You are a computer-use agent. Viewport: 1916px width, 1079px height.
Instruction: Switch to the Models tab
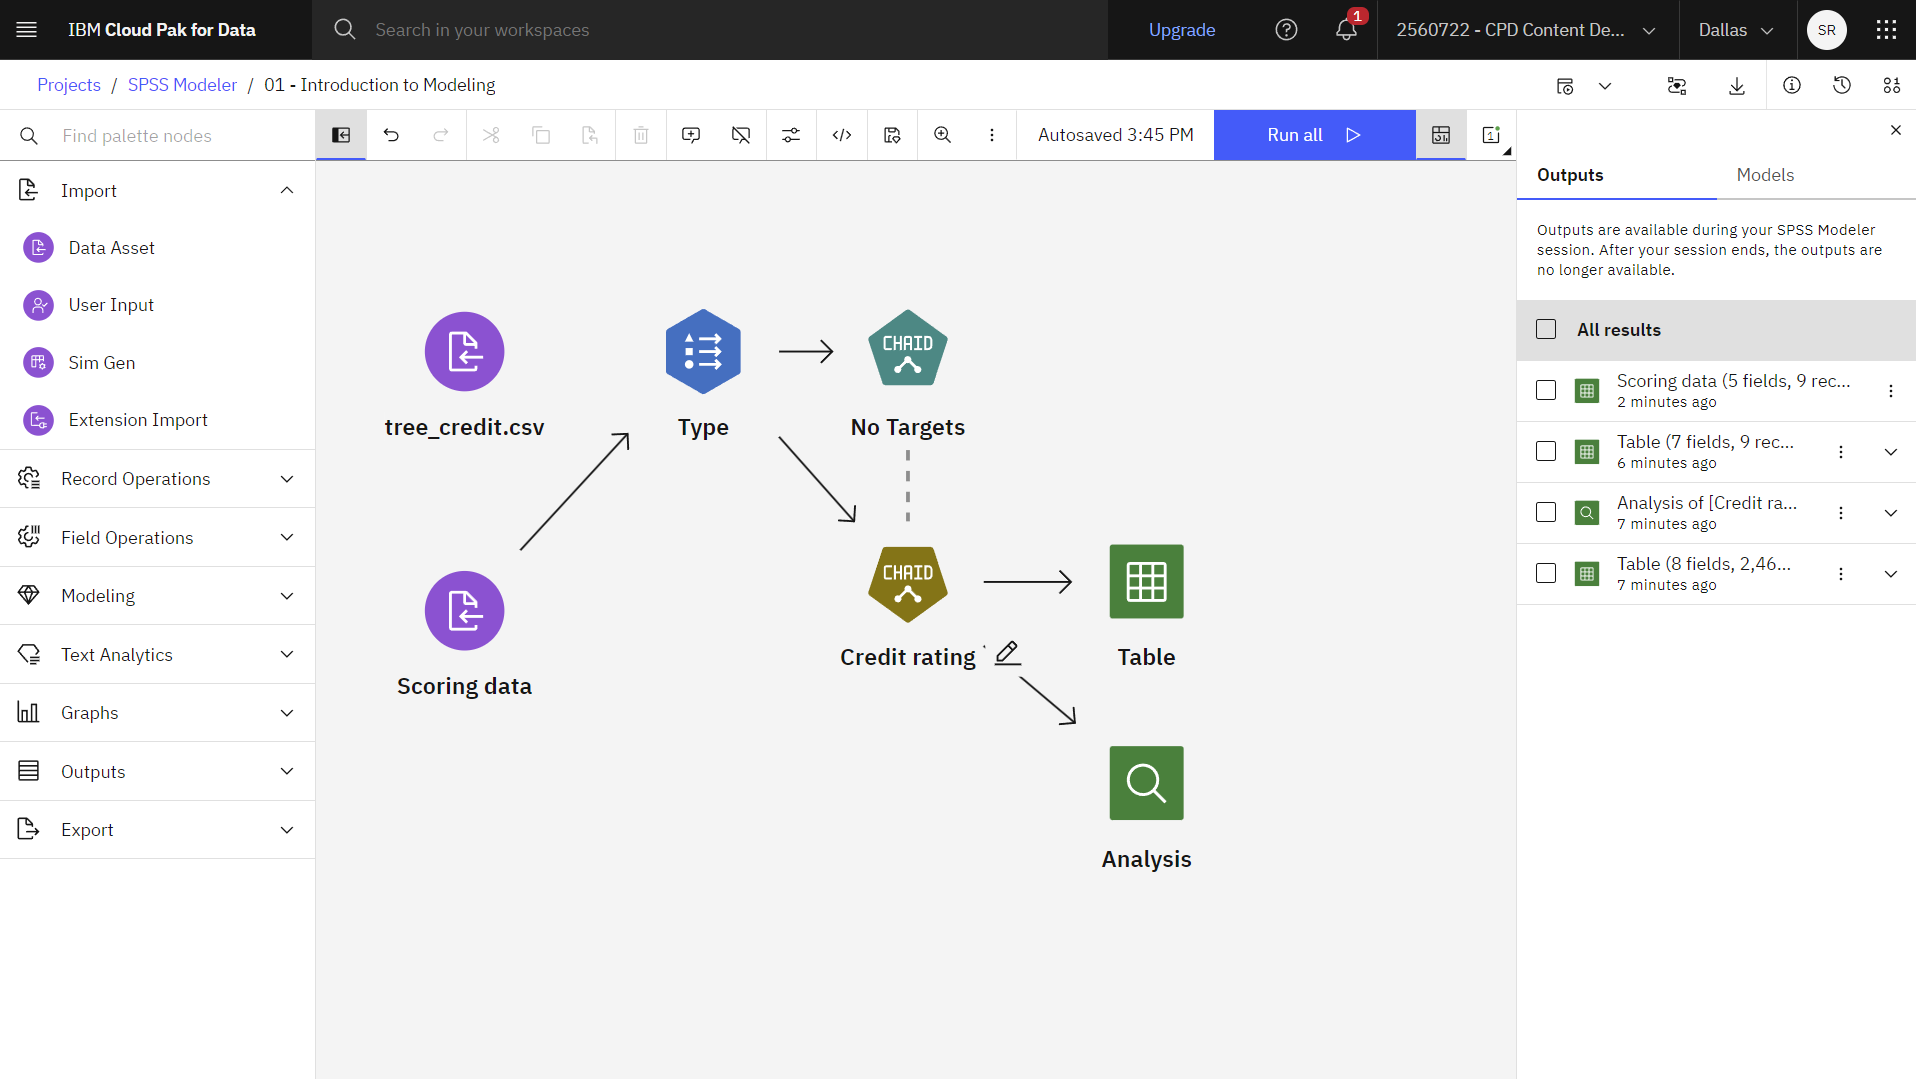(1765, 175)
